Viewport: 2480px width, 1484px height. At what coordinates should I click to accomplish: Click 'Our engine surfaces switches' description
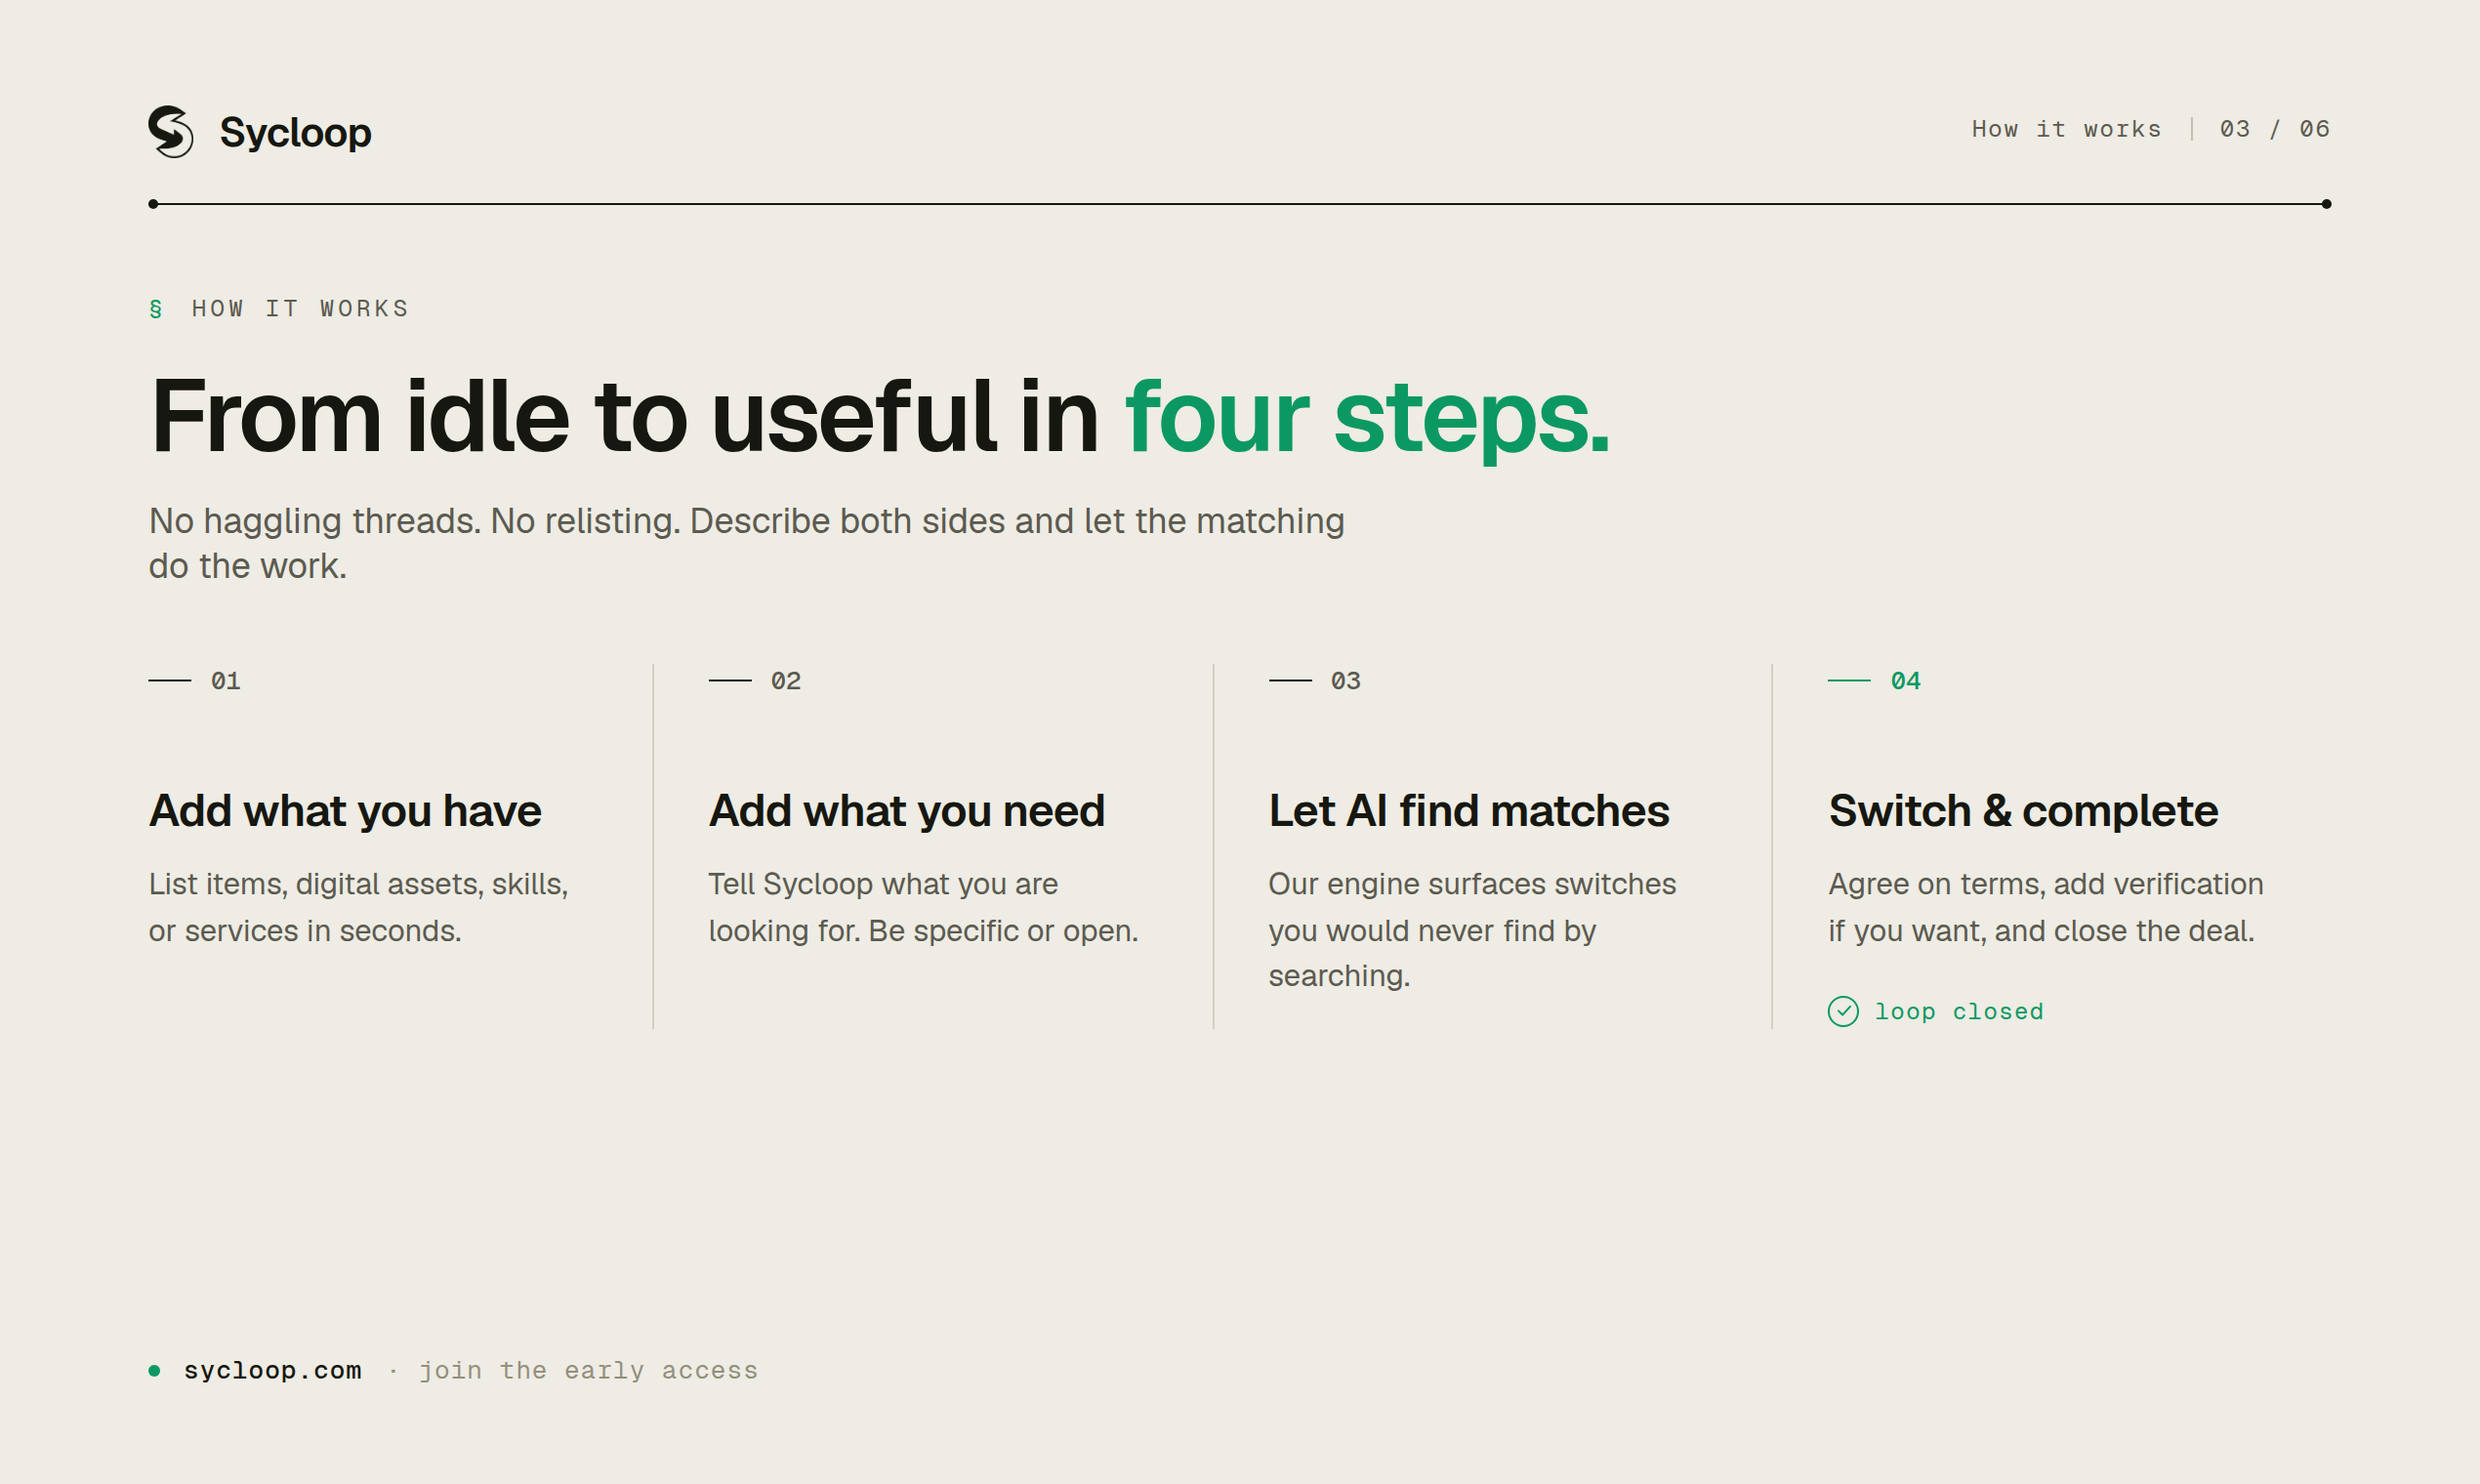1472,930
